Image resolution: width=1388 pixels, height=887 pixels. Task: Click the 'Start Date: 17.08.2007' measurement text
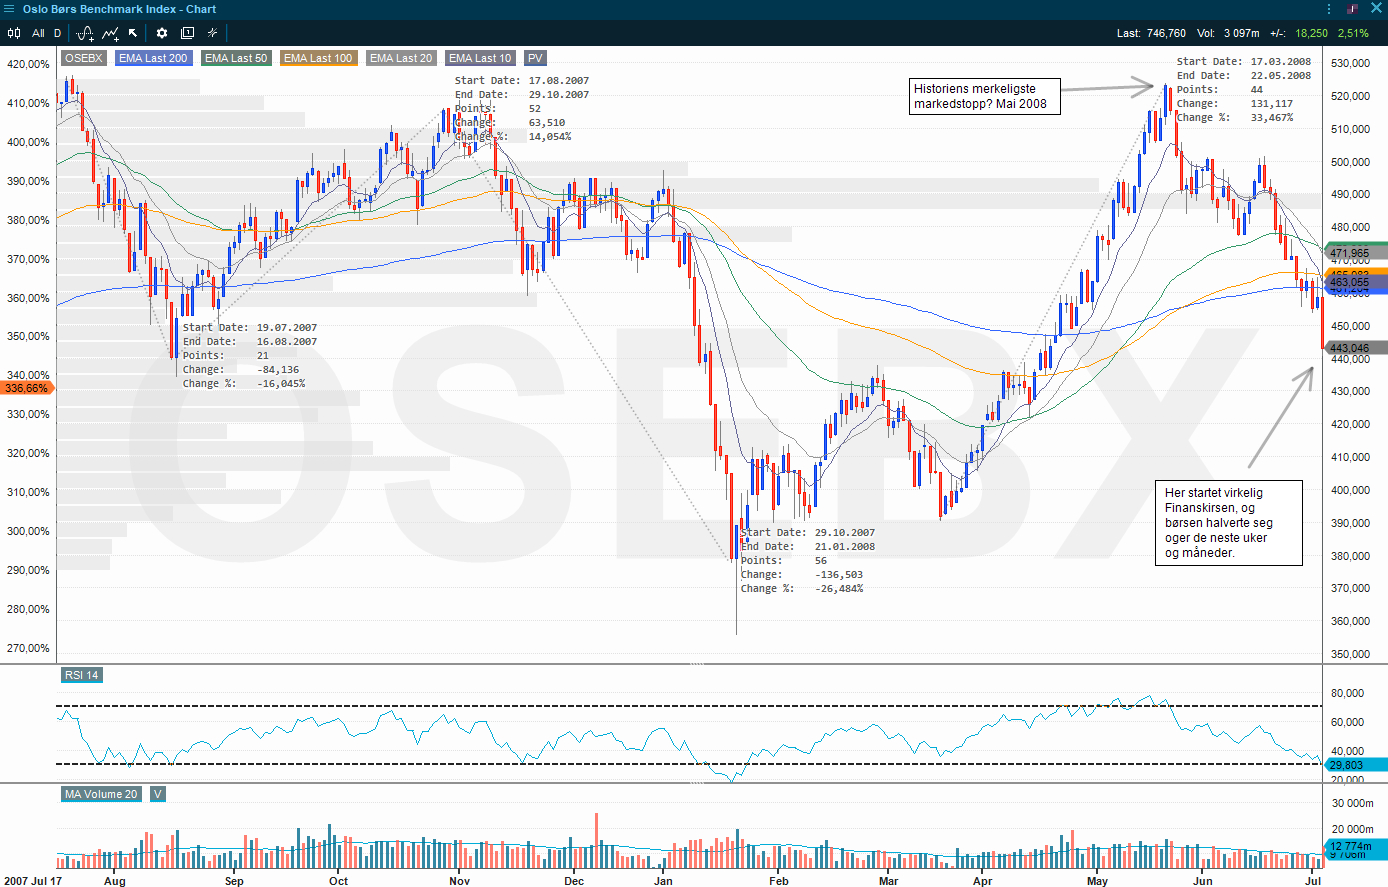(x=522, y=80)
